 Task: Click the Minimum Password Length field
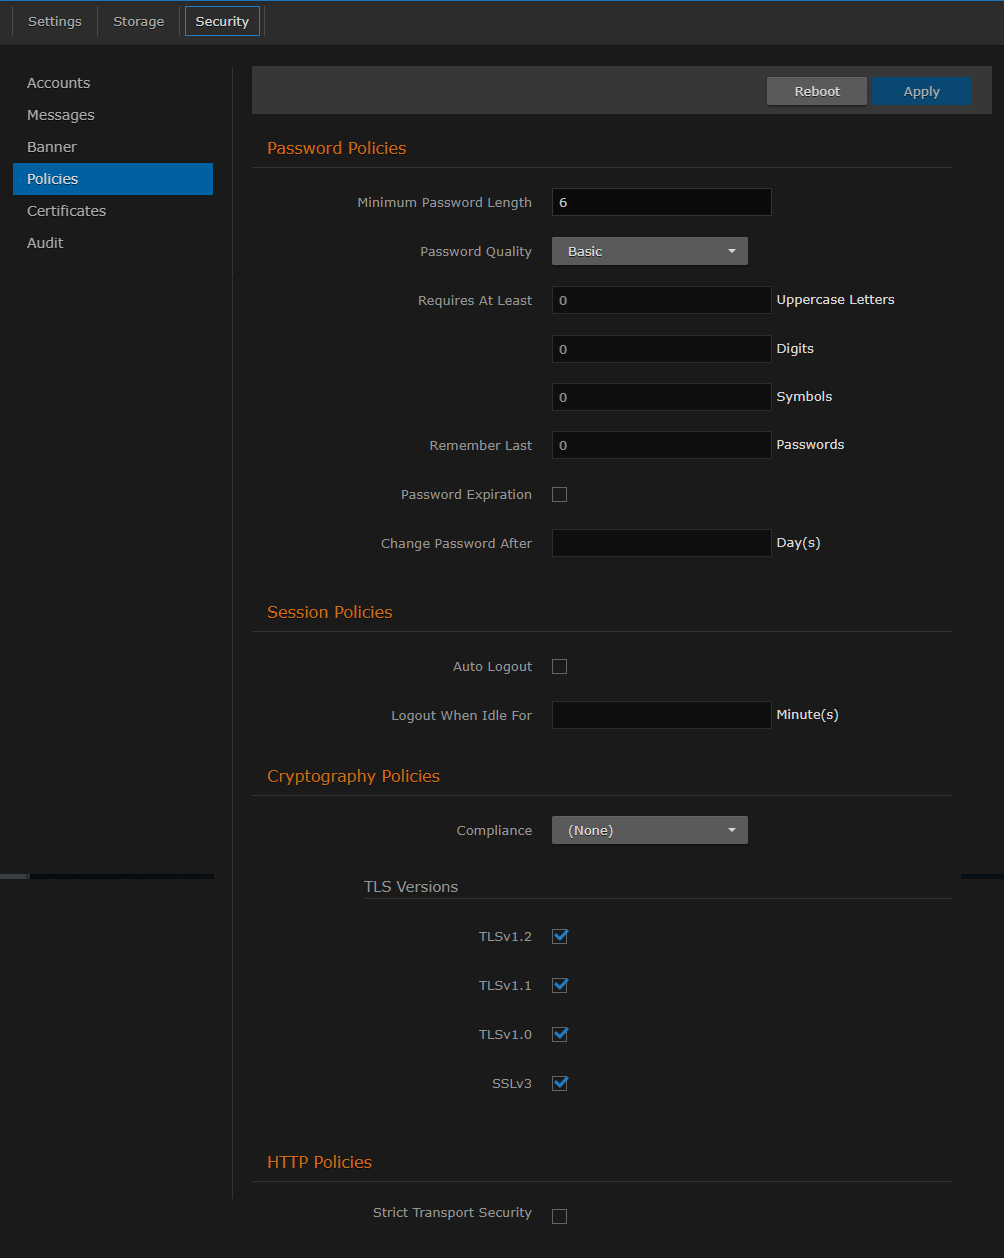[x=661, y=201]
